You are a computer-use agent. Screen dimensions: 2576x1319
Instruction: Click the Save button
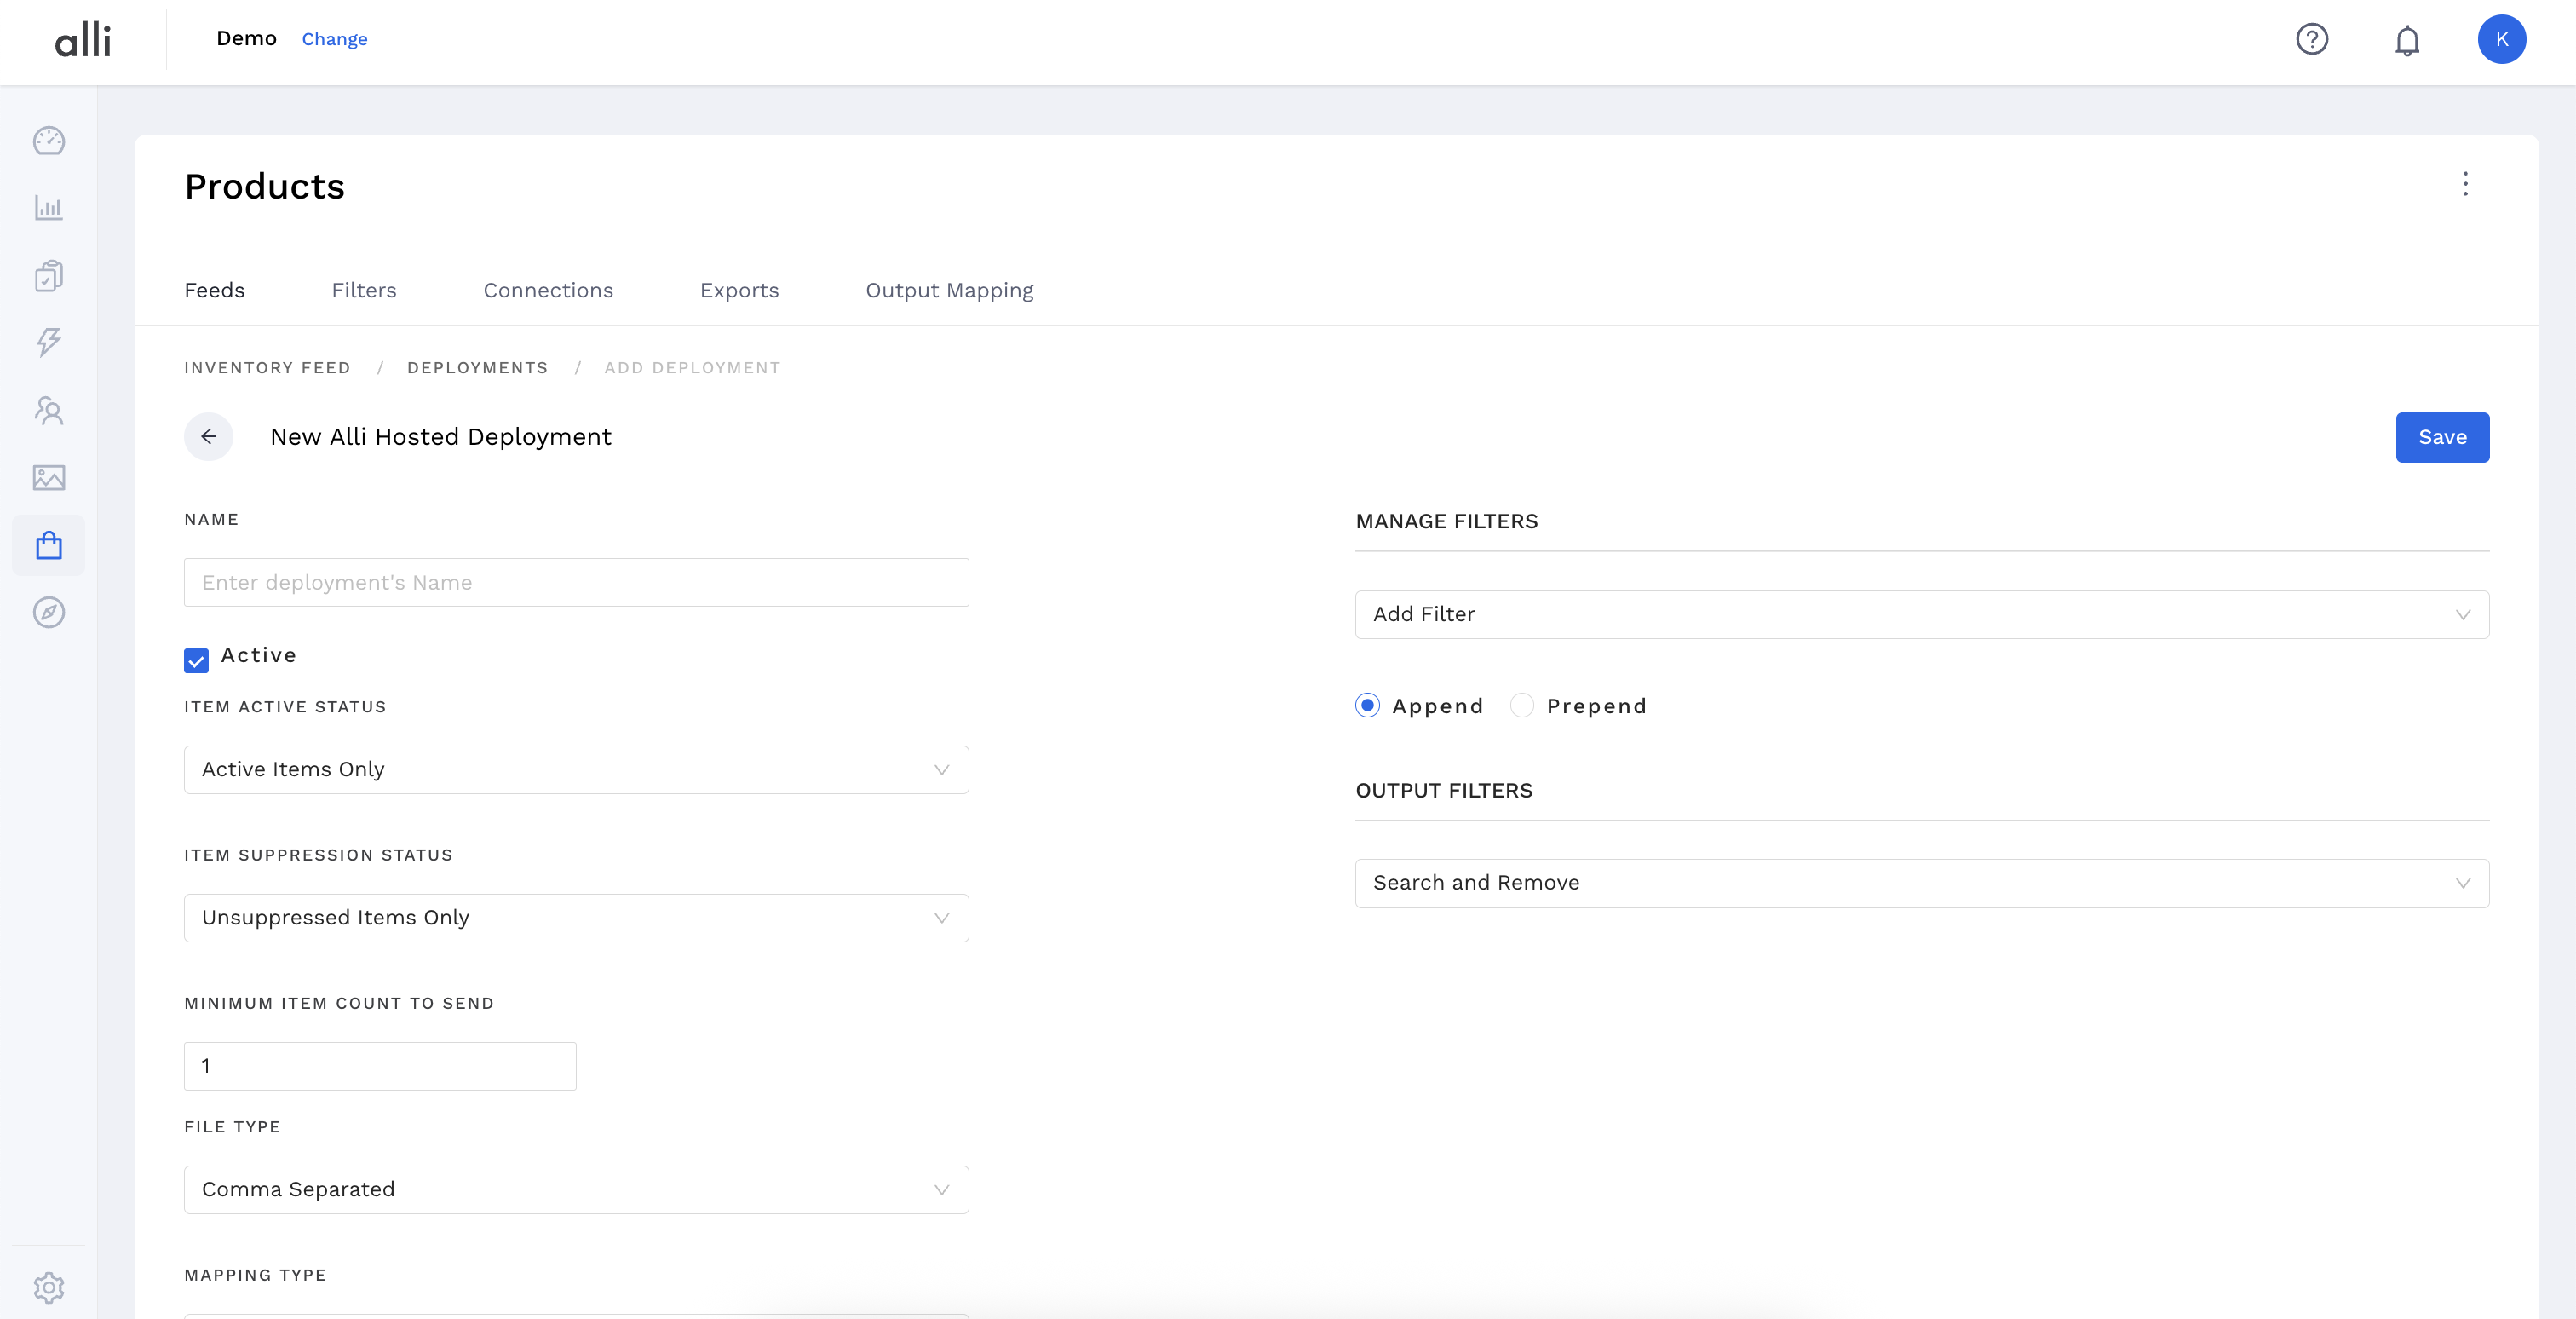point(2441,437)
